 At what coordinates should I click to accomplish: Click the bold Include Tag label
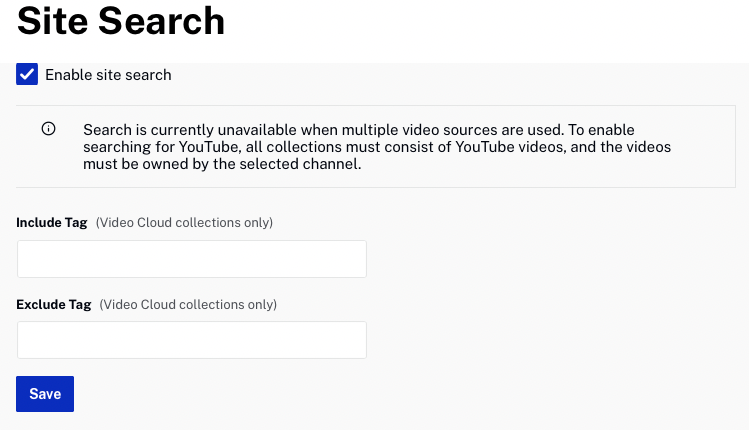[x=52, y=223]
